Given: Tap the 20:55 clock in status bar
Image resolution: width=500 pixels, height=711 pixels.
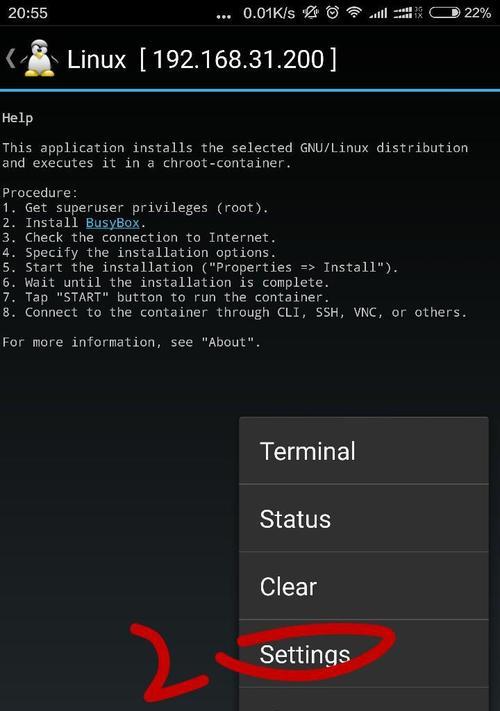Looking at the screenshot, I should pos(28,13).
